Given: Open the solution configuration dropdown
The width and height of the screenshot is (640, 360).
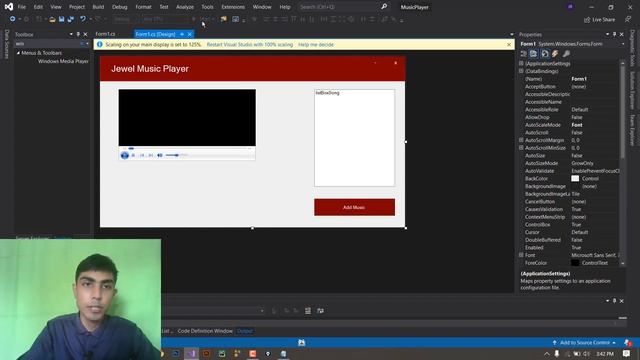Looking at the screenshot, I should coord(126,19).
